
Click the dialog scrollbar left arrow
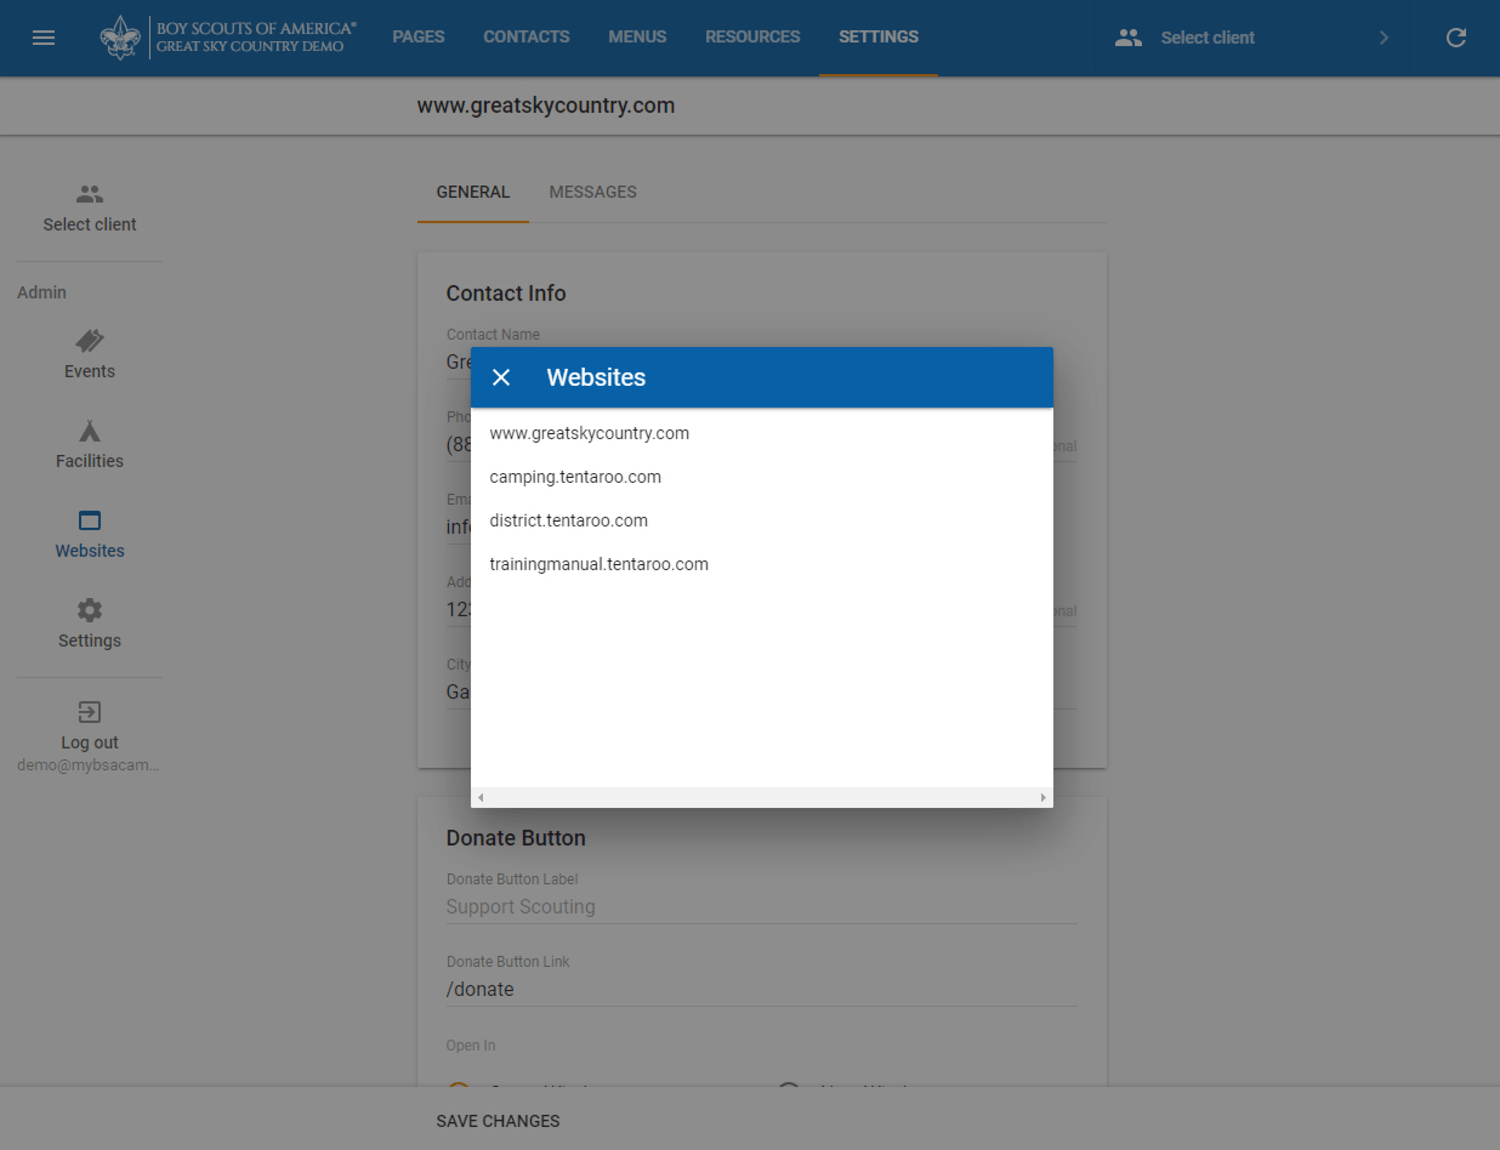(481, 798)
